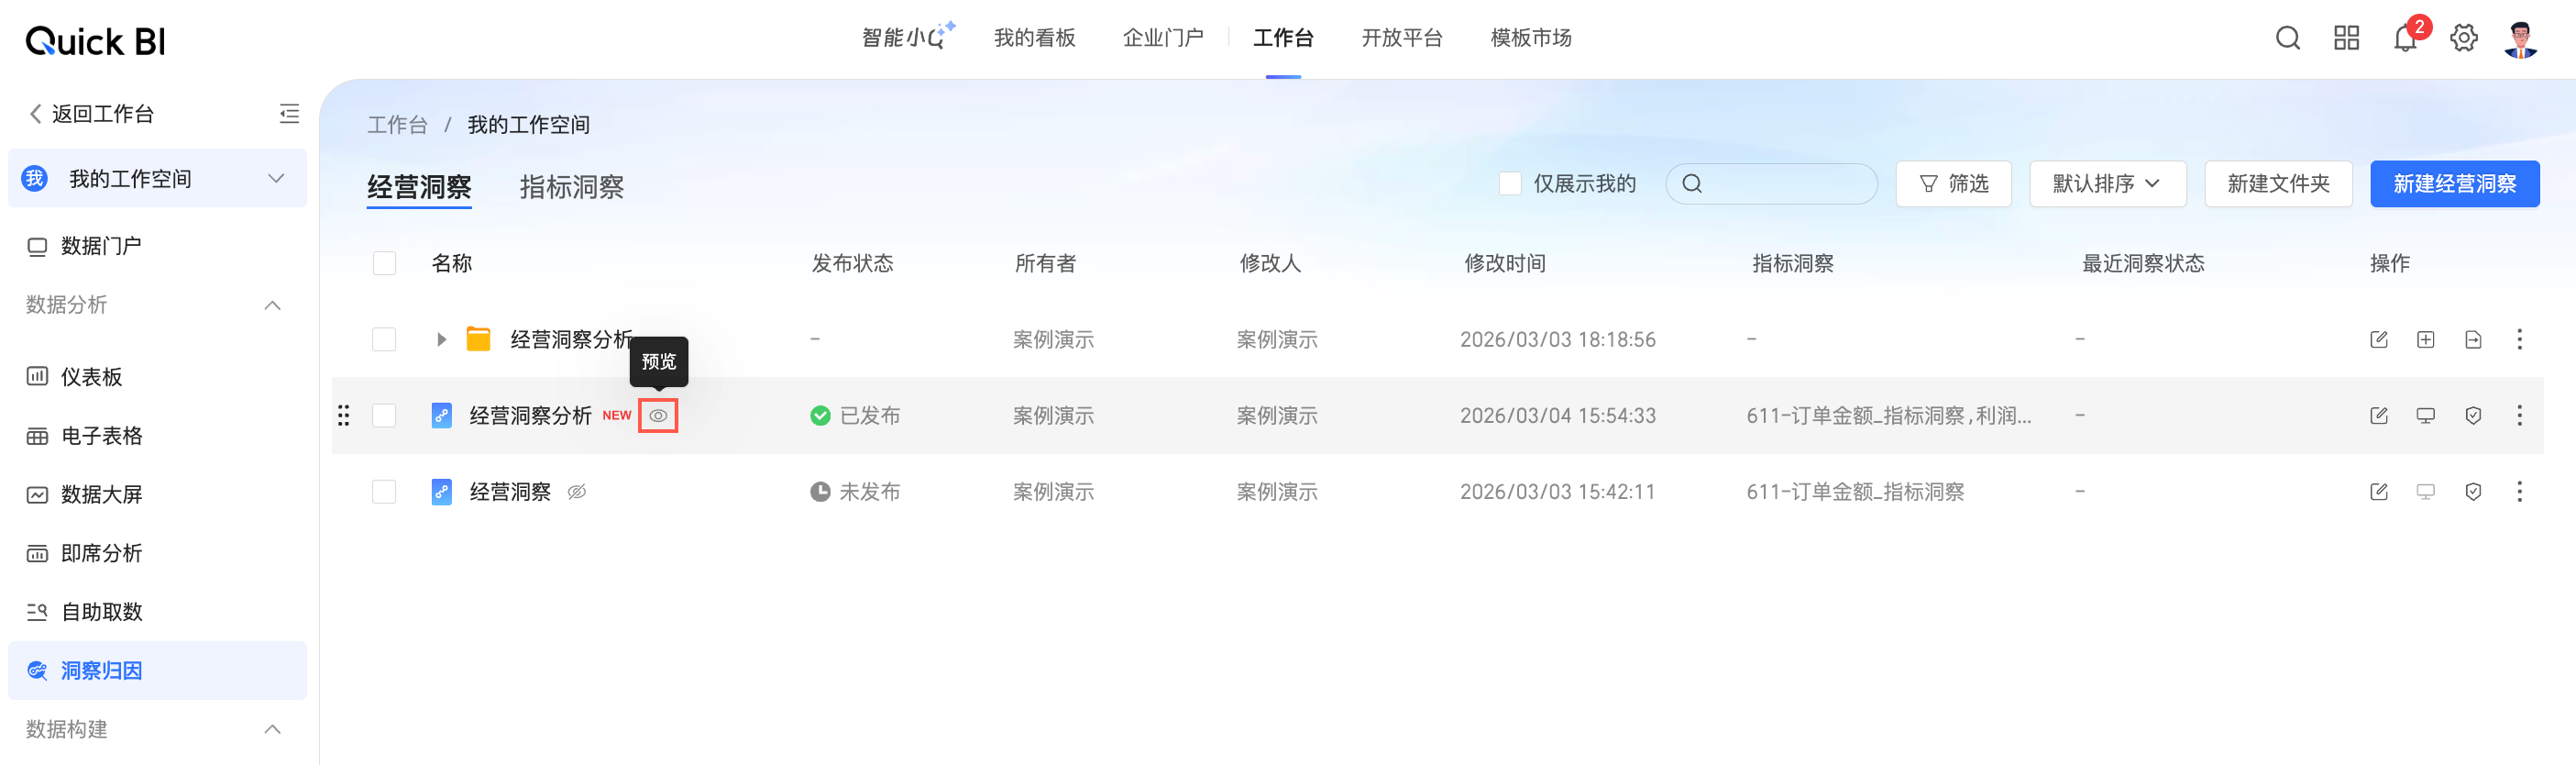Enable 仅展示我的 checkbox
Image resolution: width=2576 pixels, height=765 pixels.
coord(1510,183)
